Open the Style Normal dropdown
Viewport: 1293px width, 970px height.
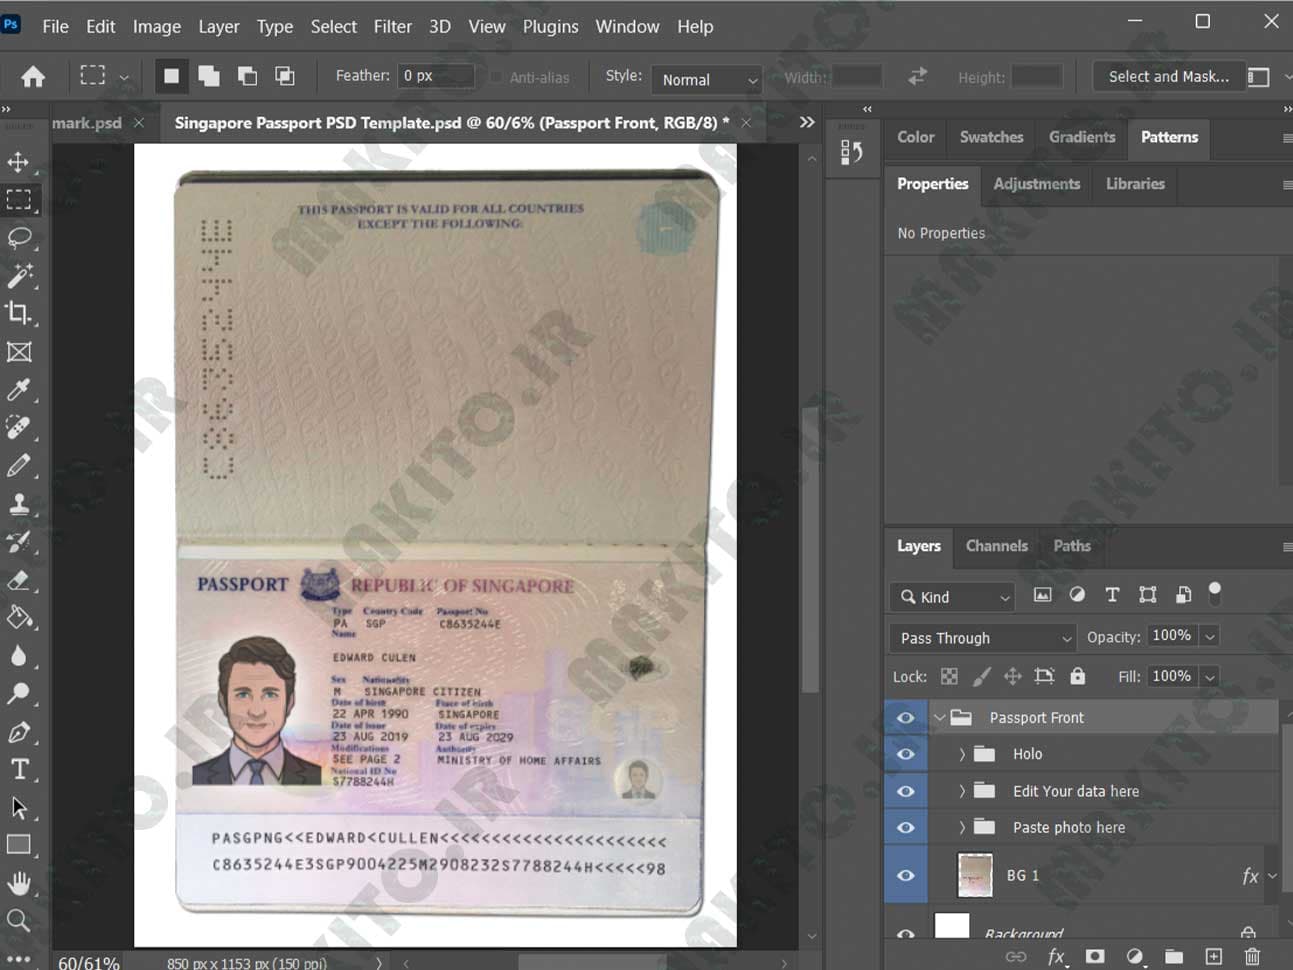[707, 79]
